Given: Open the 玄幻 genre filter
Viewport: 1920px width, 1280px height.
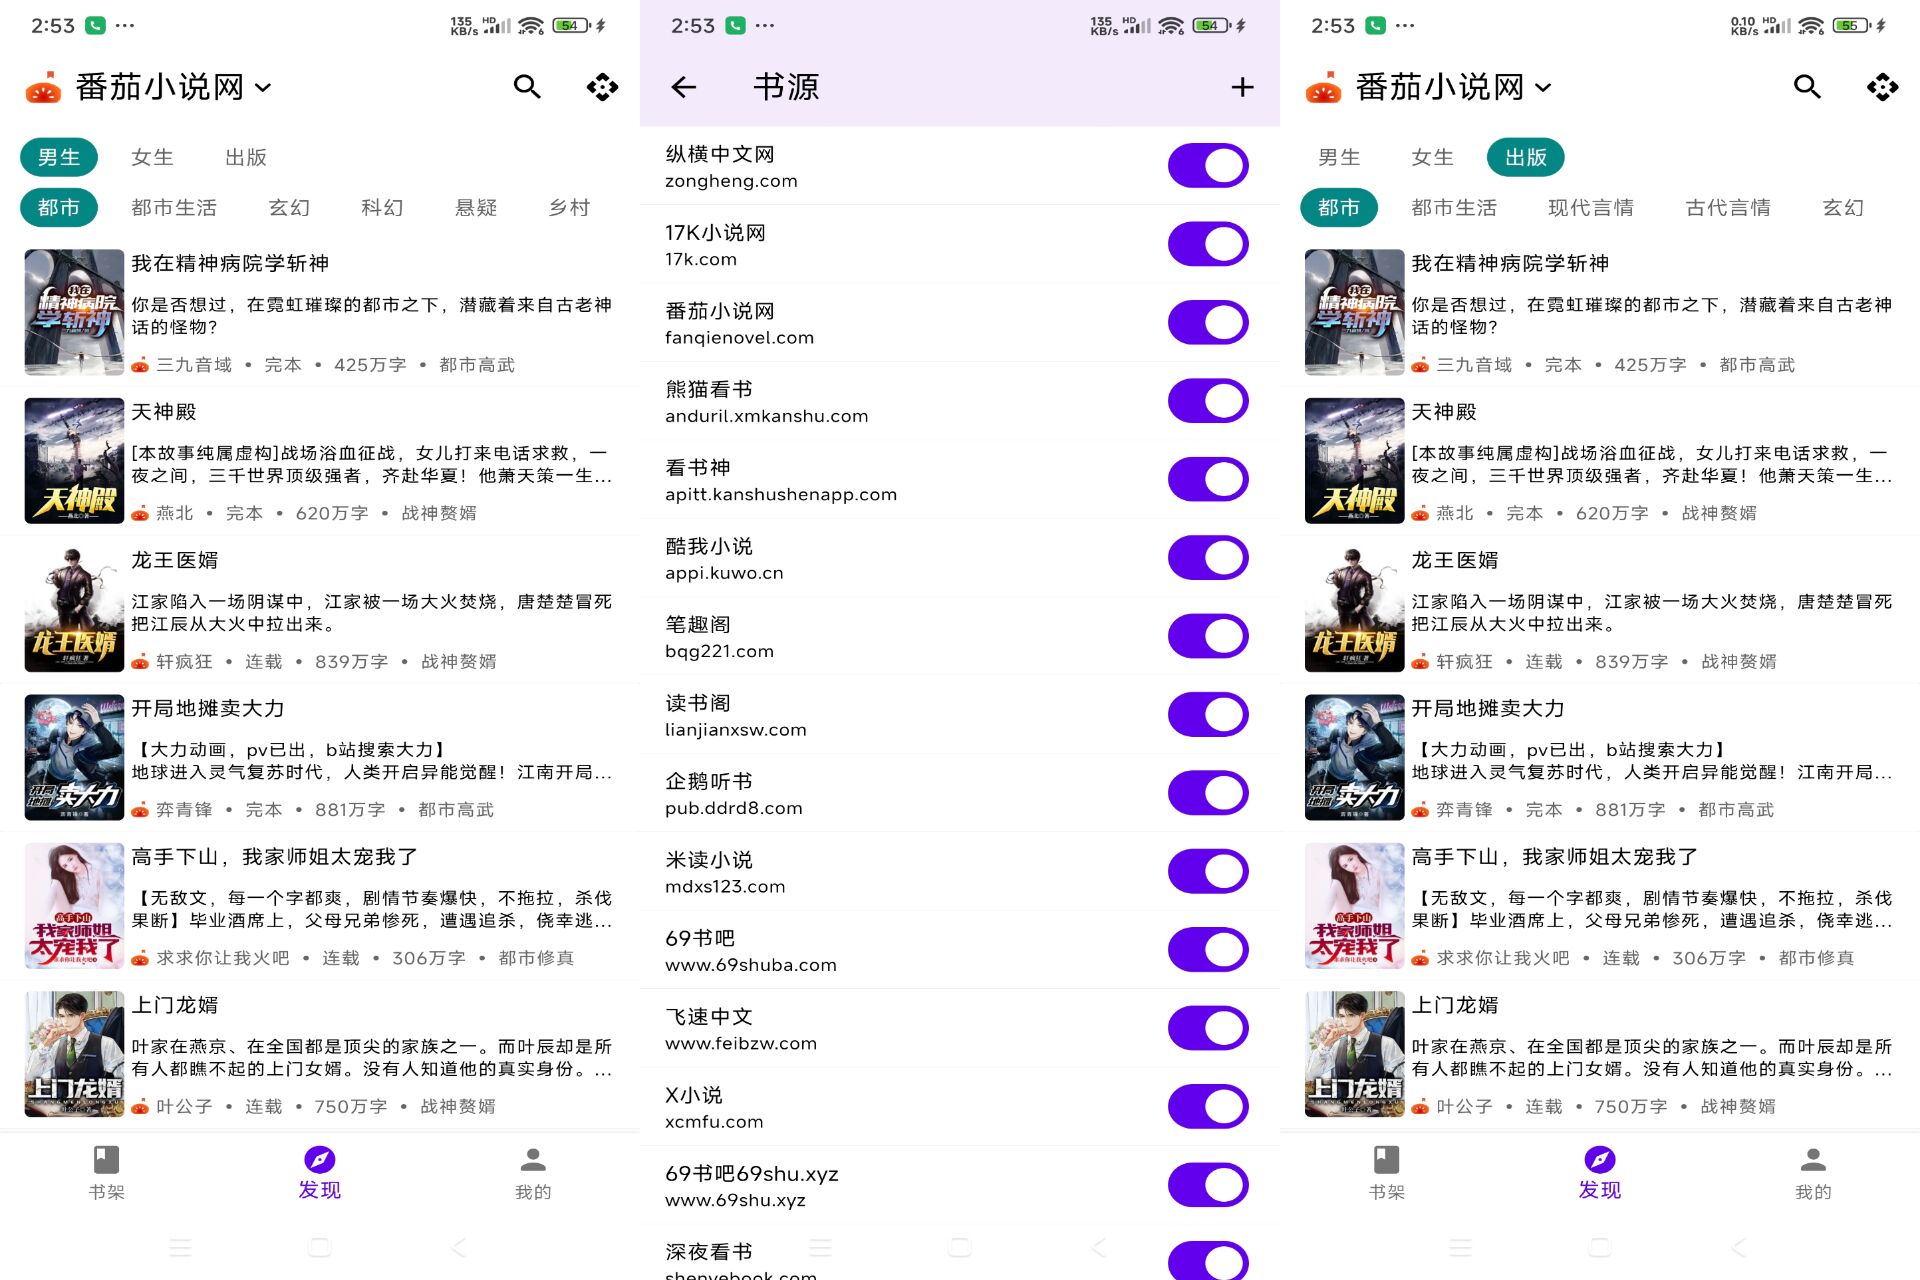Looking at the screenshot, I should point(289,207).
